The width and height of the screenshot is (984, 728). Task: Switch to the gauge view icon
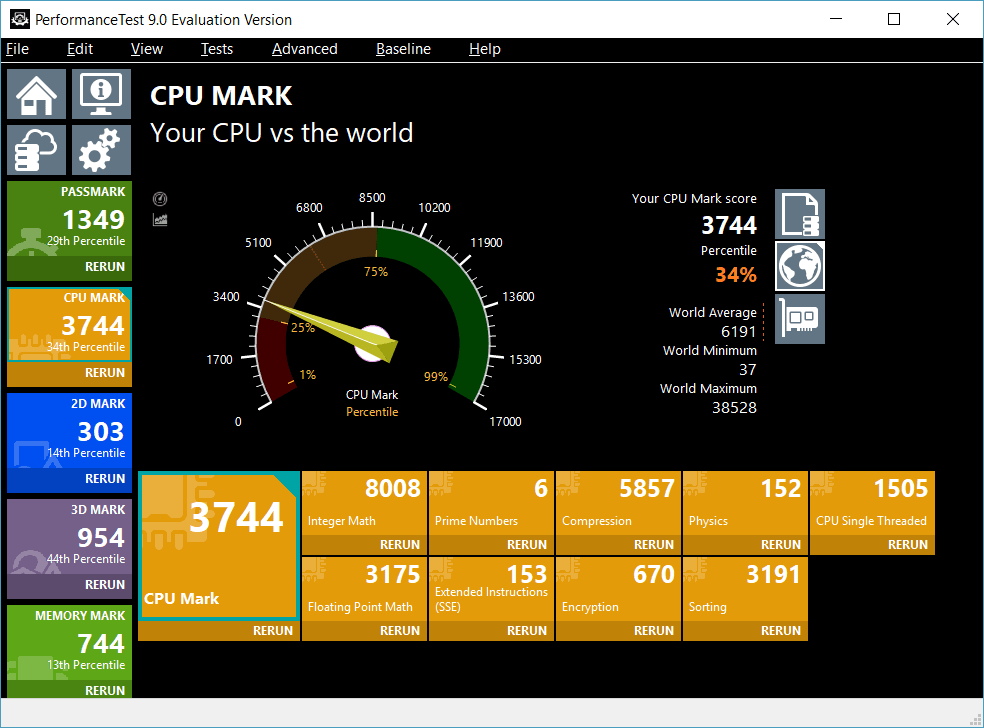[x=160, y=199]
